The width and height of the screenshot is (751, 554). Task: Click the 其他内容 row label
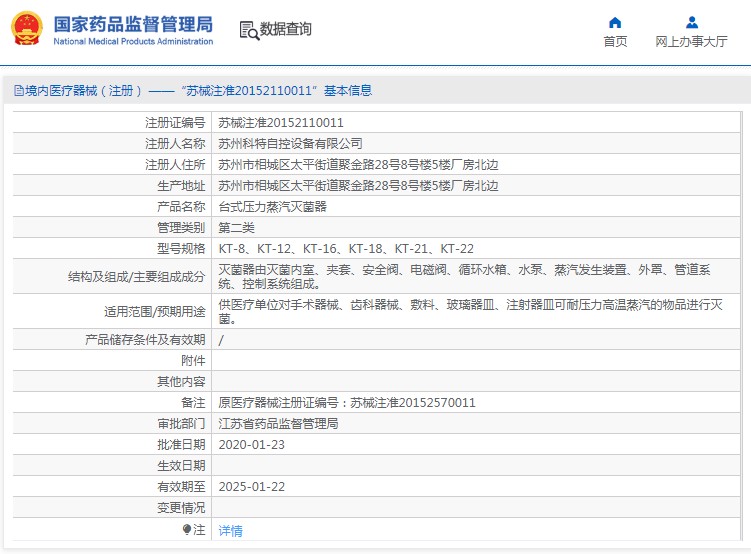182,382
